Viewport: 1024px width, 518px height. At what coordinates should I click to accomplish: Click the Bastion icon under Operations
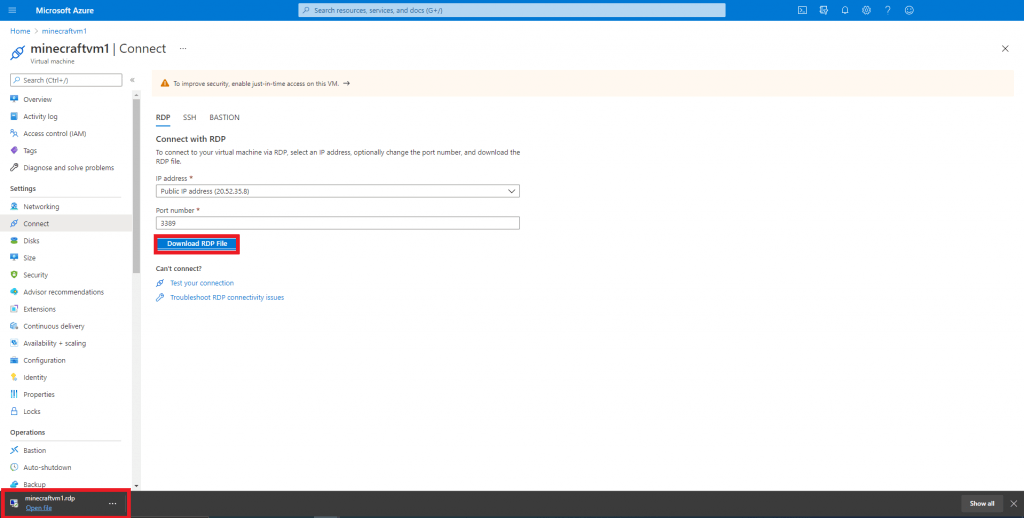pos(14,451)
